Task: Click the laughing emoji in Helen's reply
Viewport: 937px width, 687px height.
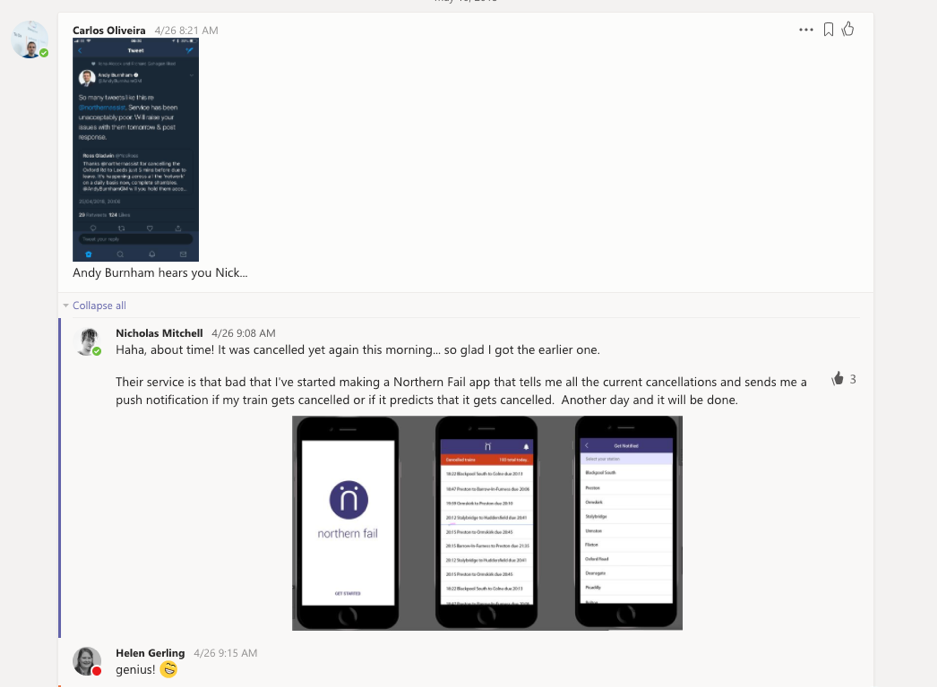Action: coord(169,670)
